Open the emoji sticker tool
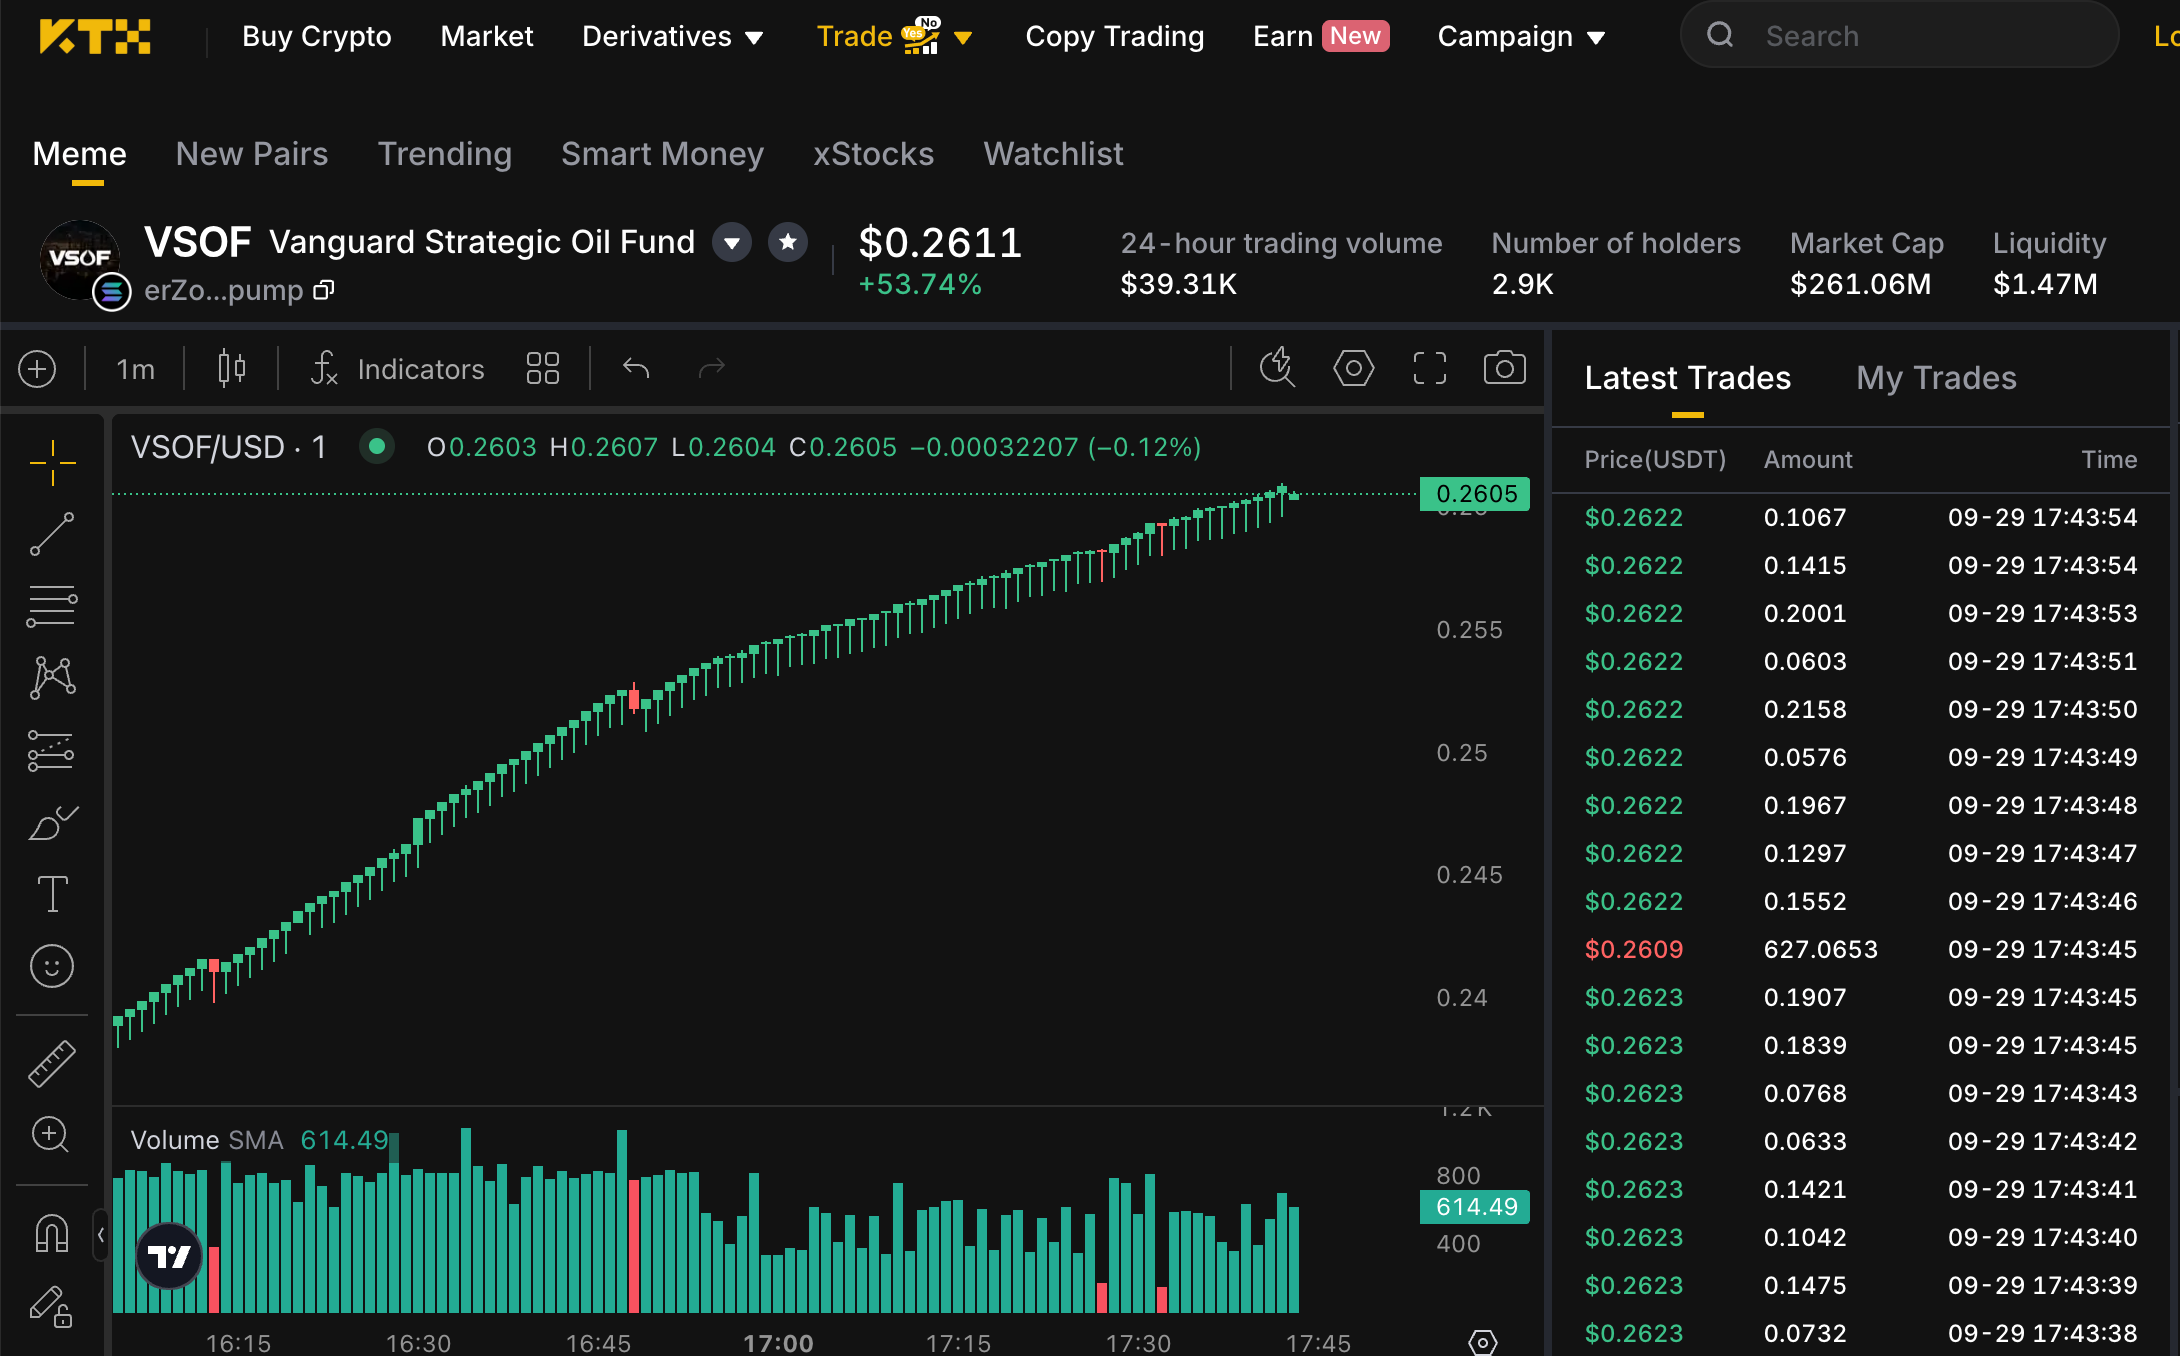2180x1356 pixels. (x=52, y=966)
